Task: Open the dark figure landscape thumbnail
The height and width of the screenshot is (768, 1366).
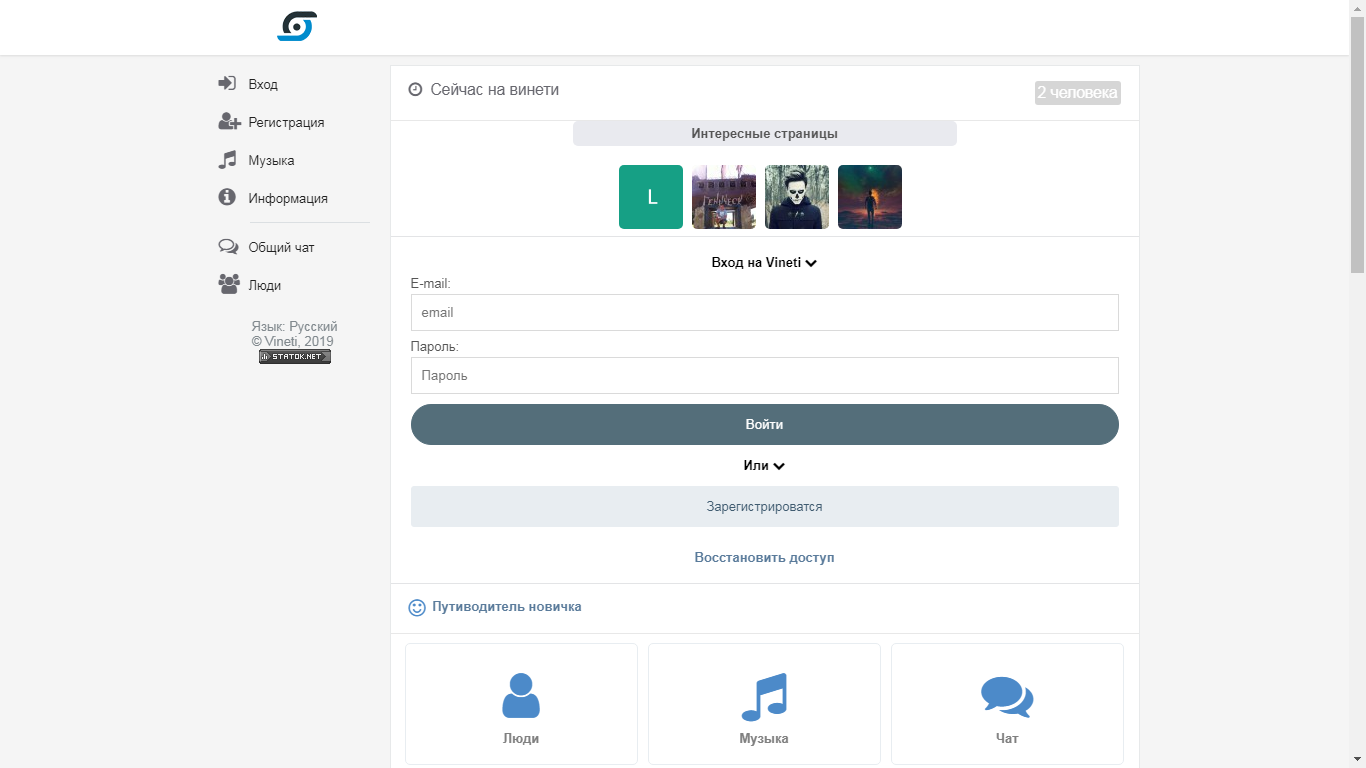Action: pyautogui.click(x=870, y=197)
